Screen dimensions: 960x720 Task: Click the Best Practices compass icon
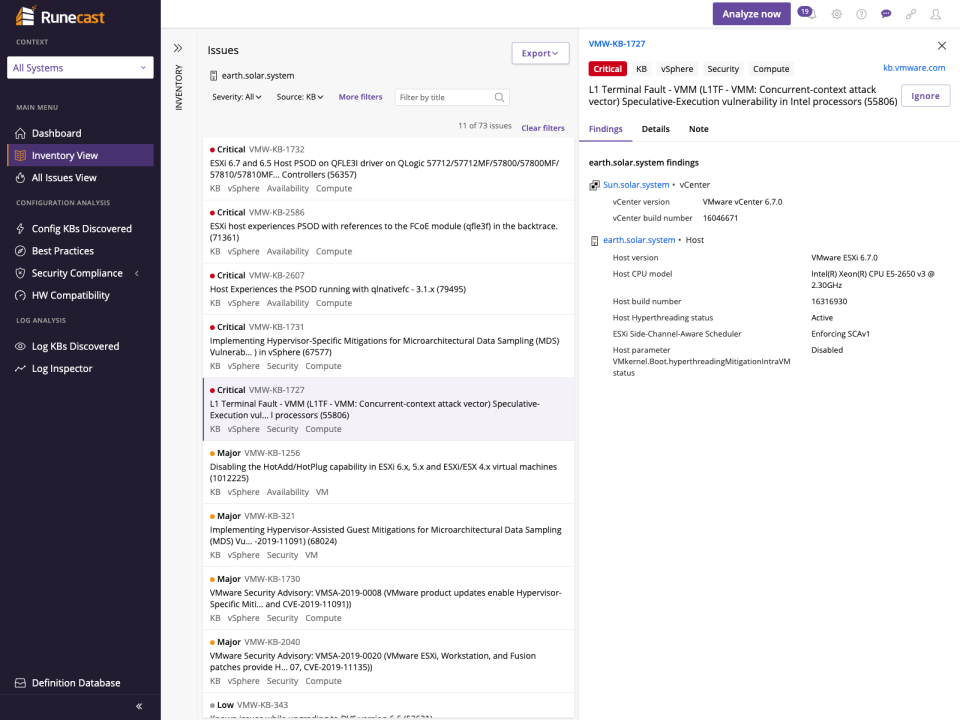click(x=20, y=251)
